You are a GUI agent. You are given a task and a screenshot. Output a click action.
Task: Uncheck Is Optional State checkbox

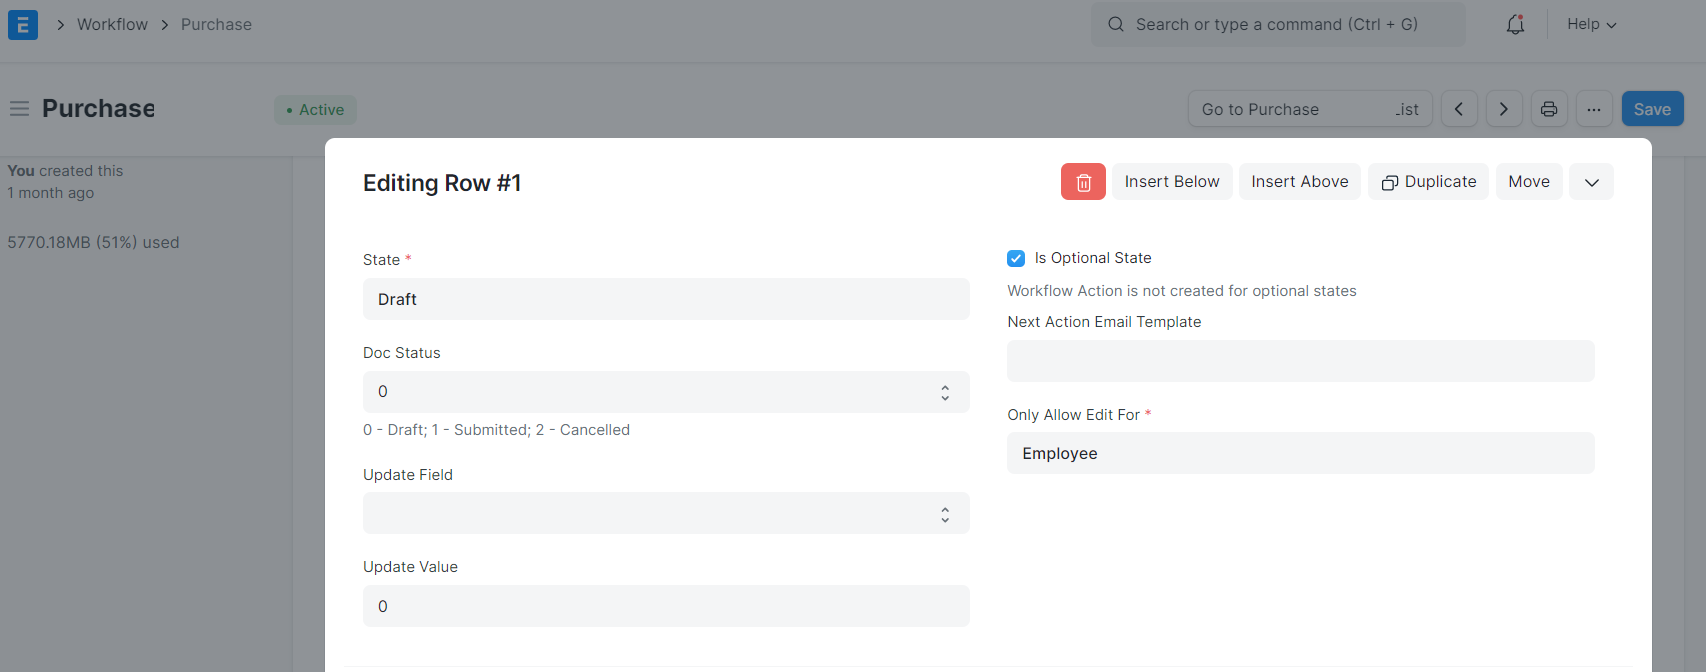point(1016,258)
